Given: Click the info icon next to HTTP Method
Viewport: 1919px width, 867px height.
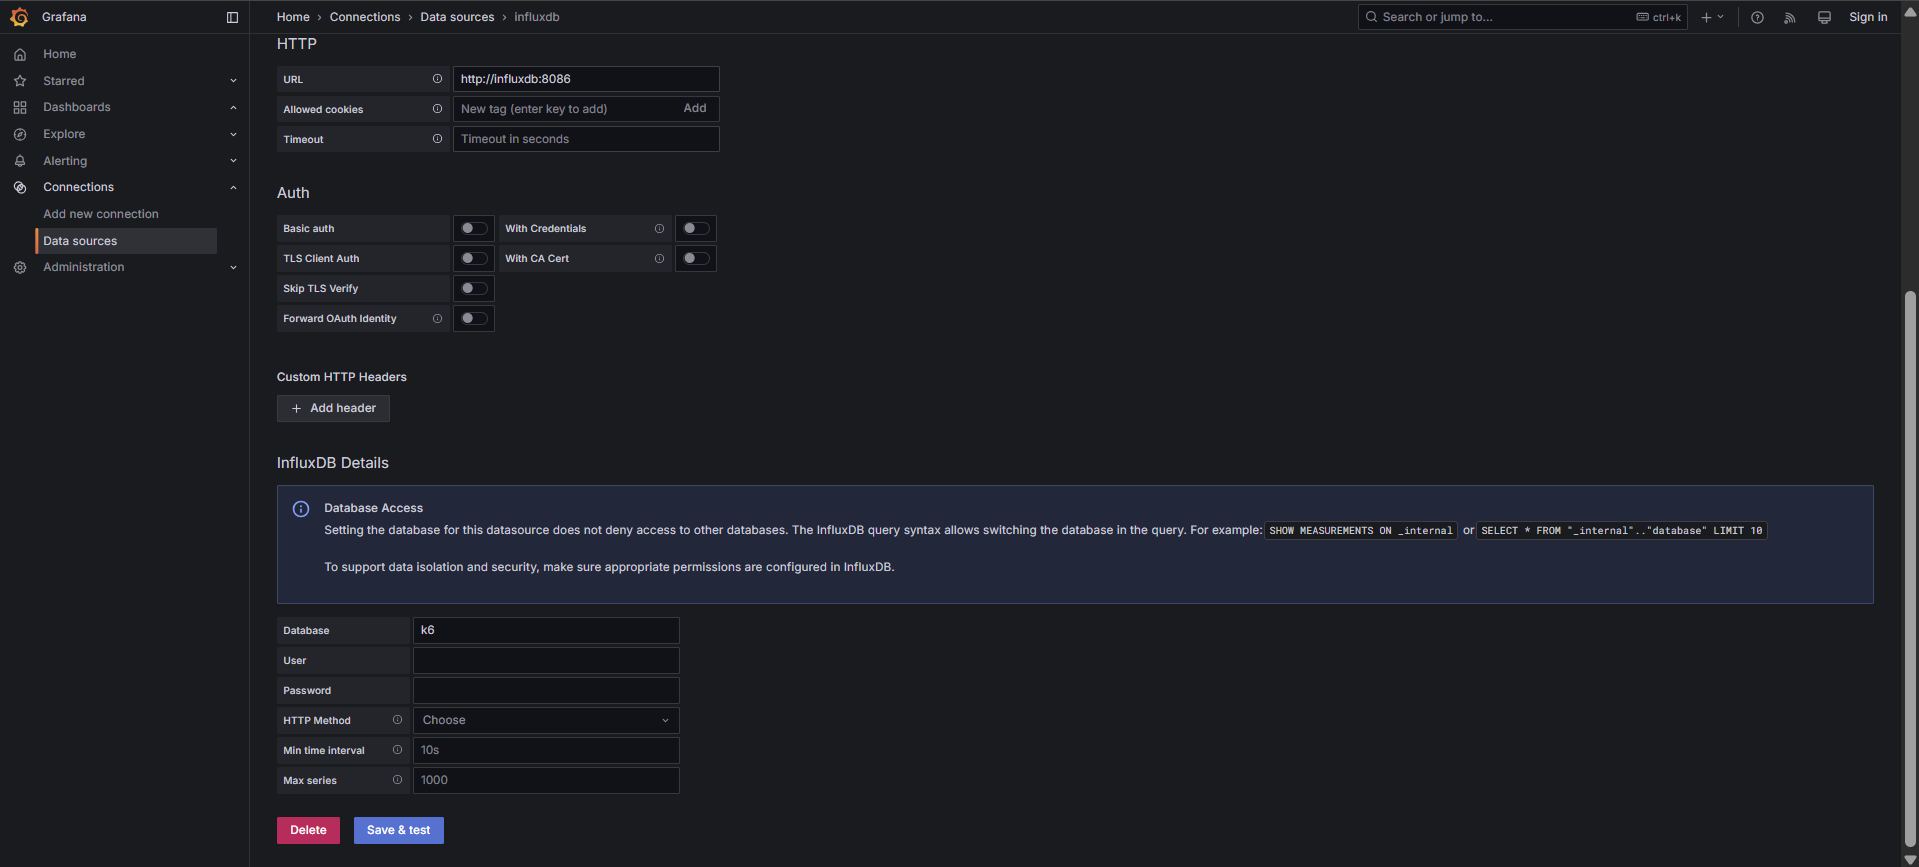Looking at the screenshot, I should [397, 720].
